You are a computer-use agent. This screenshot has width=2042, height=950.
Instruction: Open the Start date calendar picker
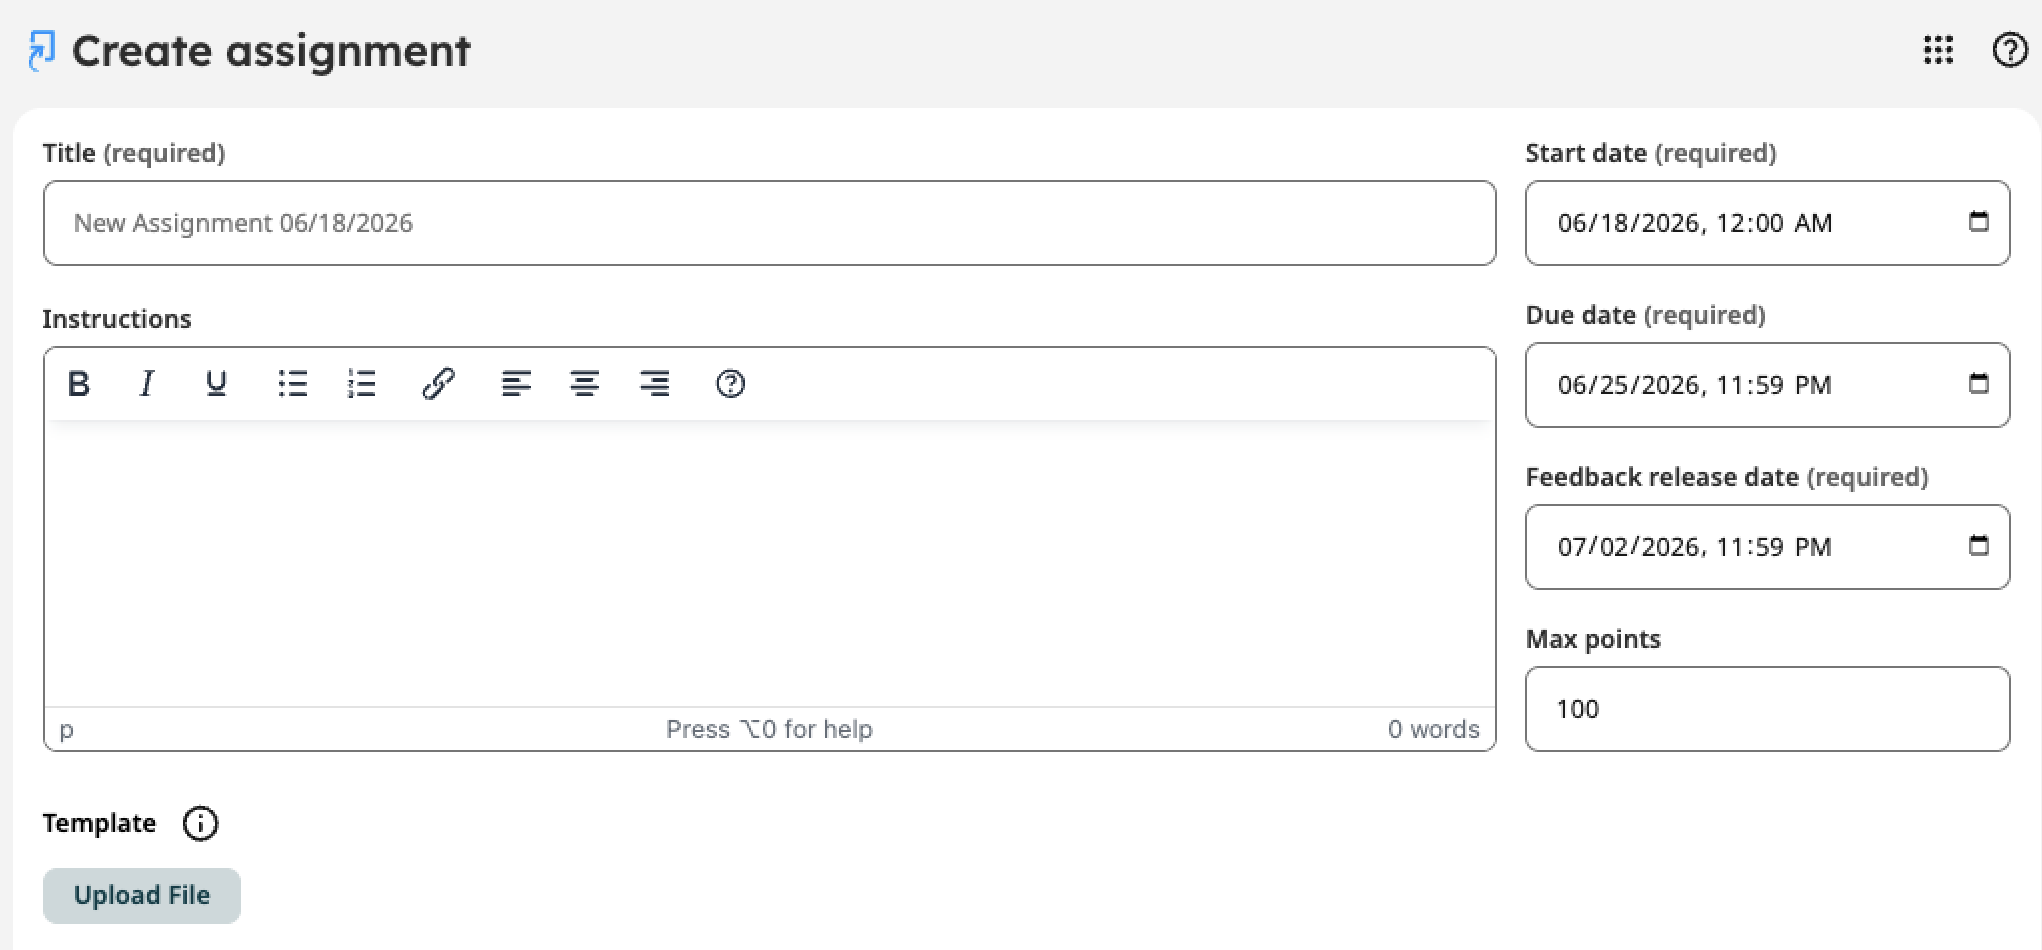click(1978, 222)
